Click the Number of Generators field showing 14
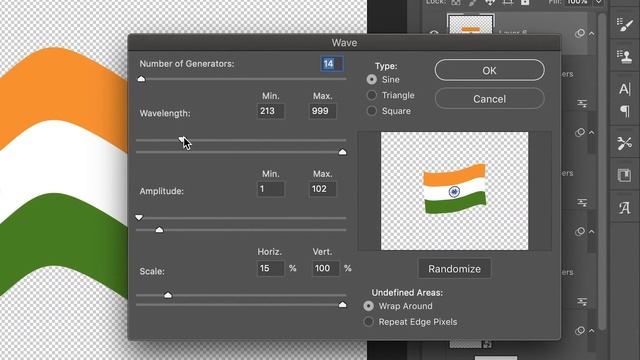Viewport: 640px width, 360px height. tap(331, 64)
